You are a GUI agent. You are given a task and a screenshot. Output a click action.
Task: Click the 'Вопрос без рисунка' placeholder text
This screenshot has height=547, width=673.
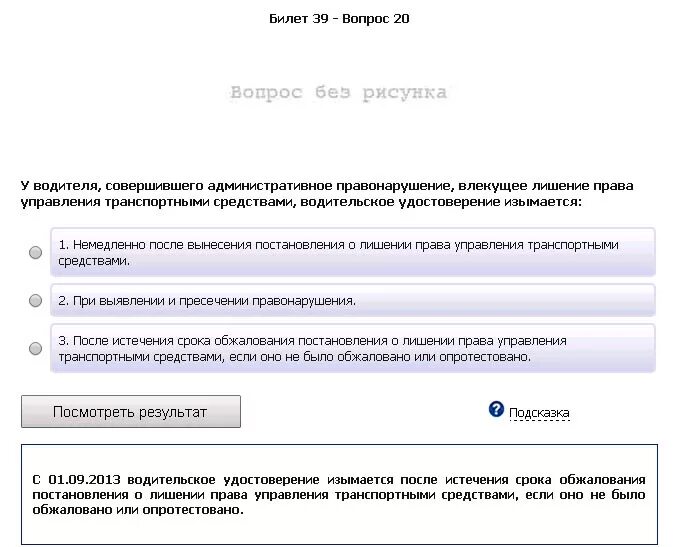pyautogui.click(x=338, y=93)
